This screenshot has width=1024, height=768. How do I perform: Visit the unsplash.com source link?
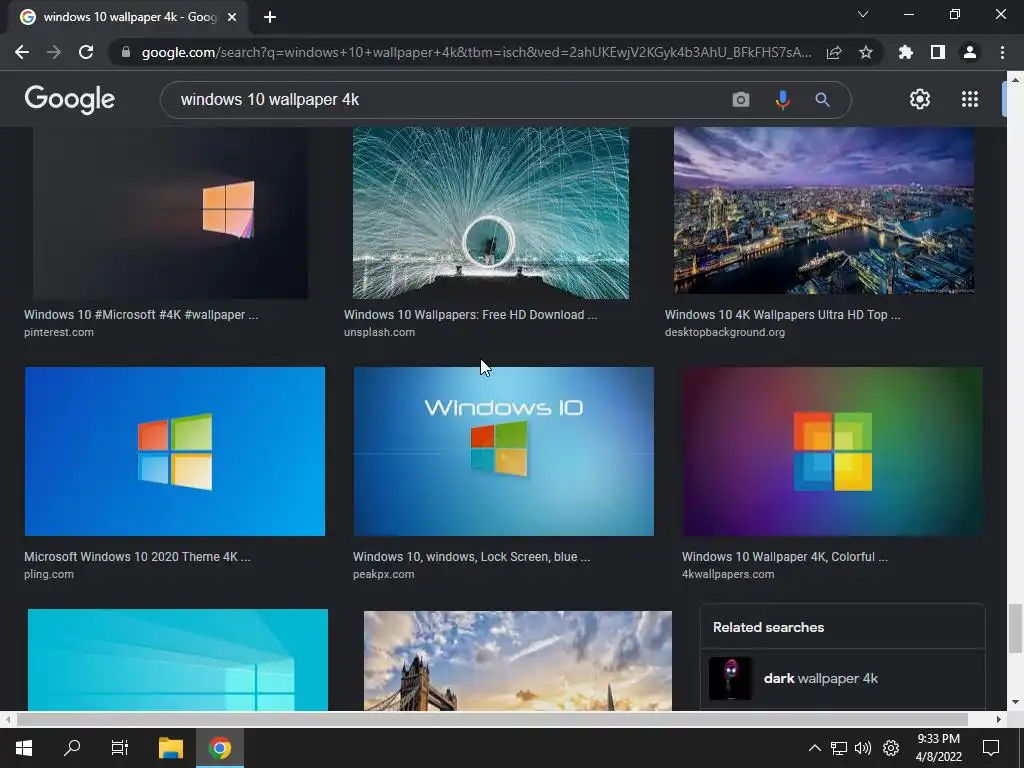[x=379, y=332]
